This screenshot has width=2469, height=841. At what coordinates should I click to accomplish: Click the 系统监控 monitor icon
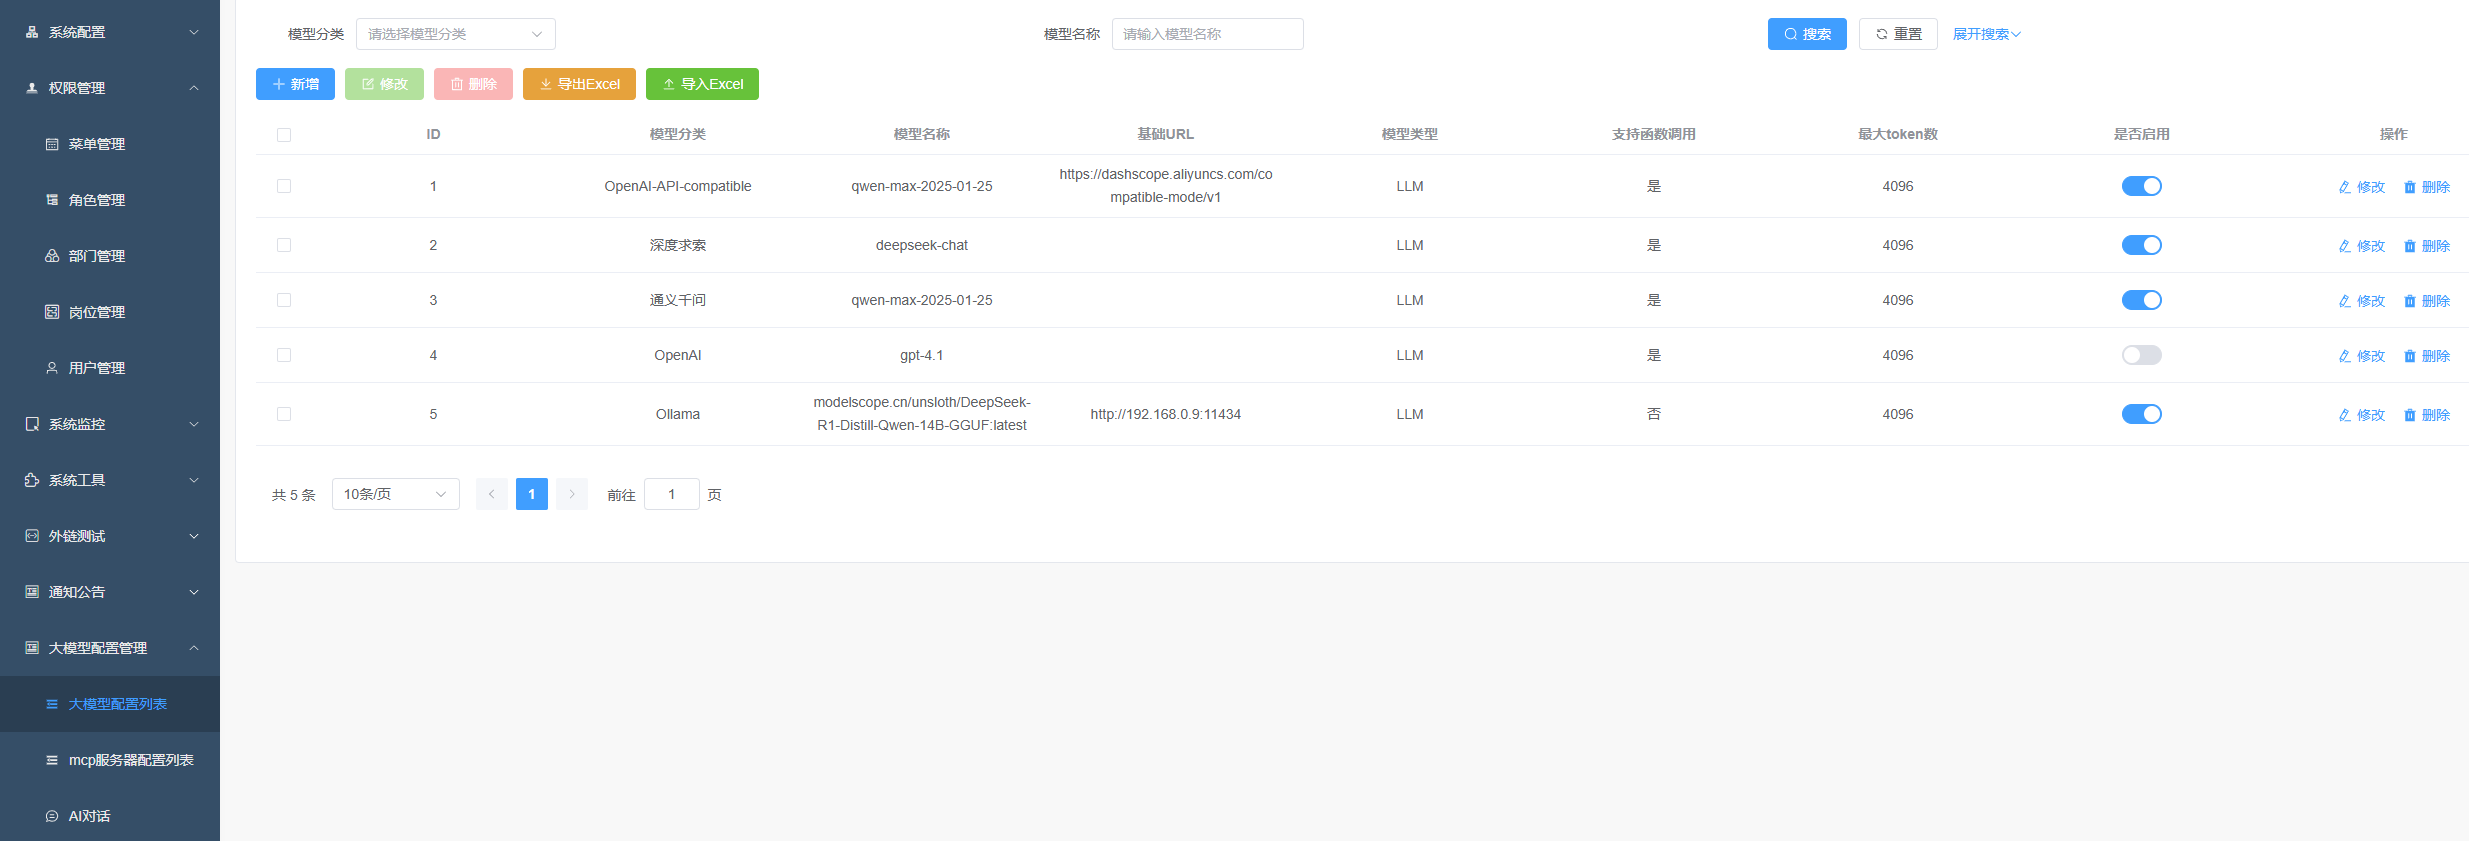tap(32, 424)
